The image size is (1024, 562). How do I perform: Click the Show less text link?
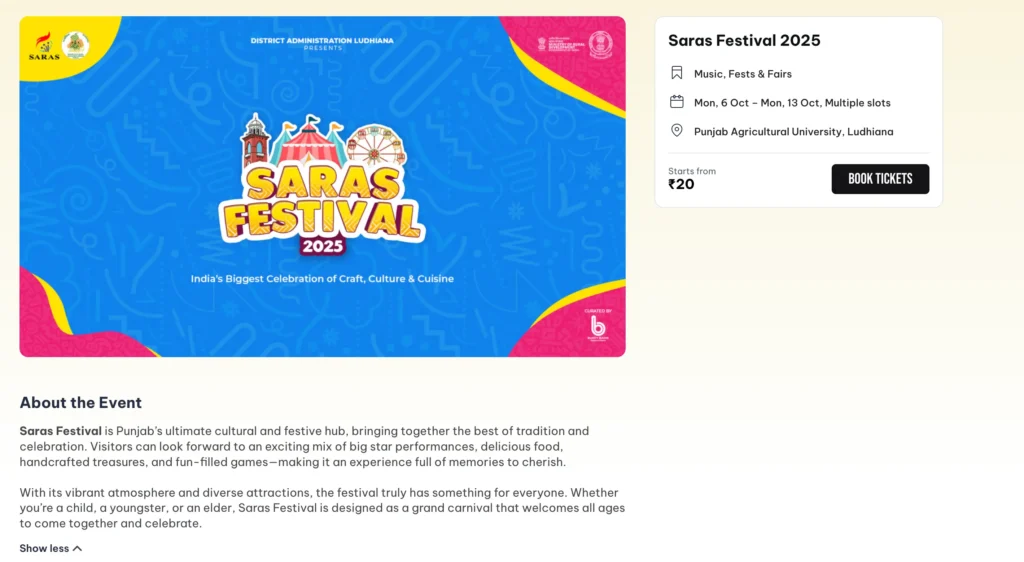tap(44, 548)
